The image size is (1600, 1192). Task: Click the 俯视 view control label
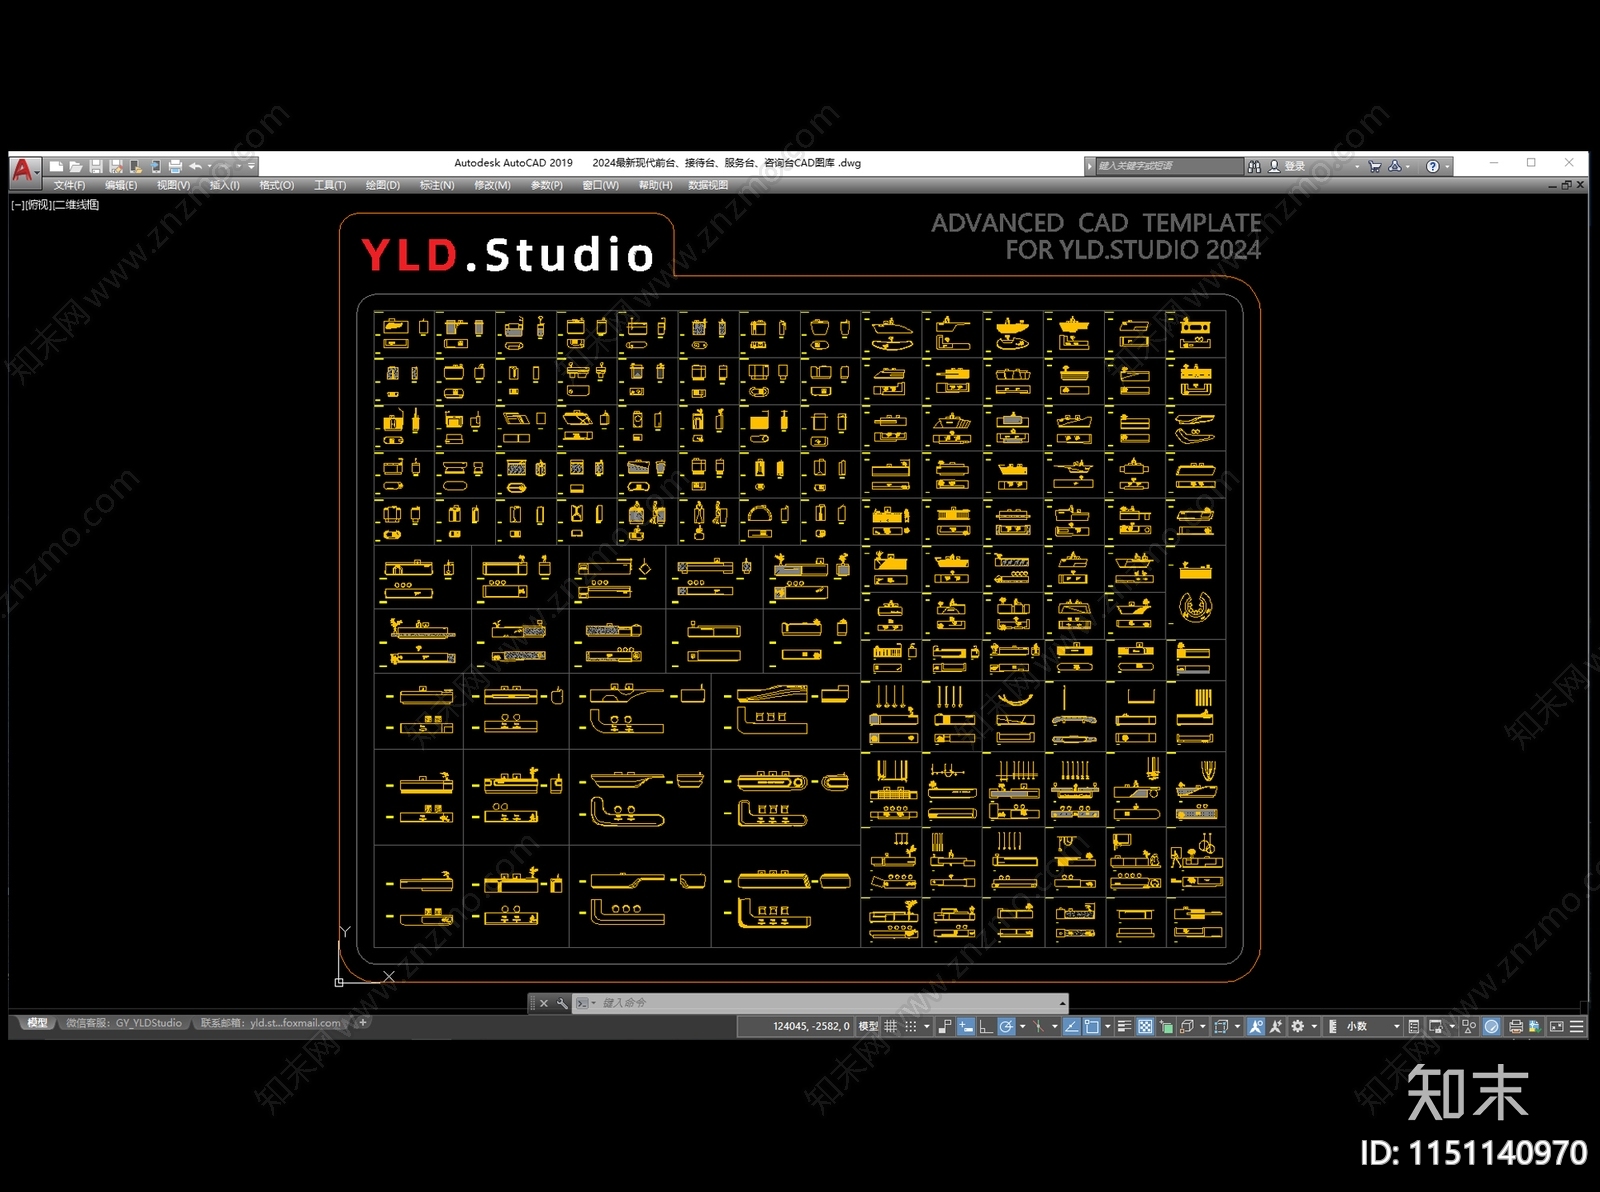[39, 205]
